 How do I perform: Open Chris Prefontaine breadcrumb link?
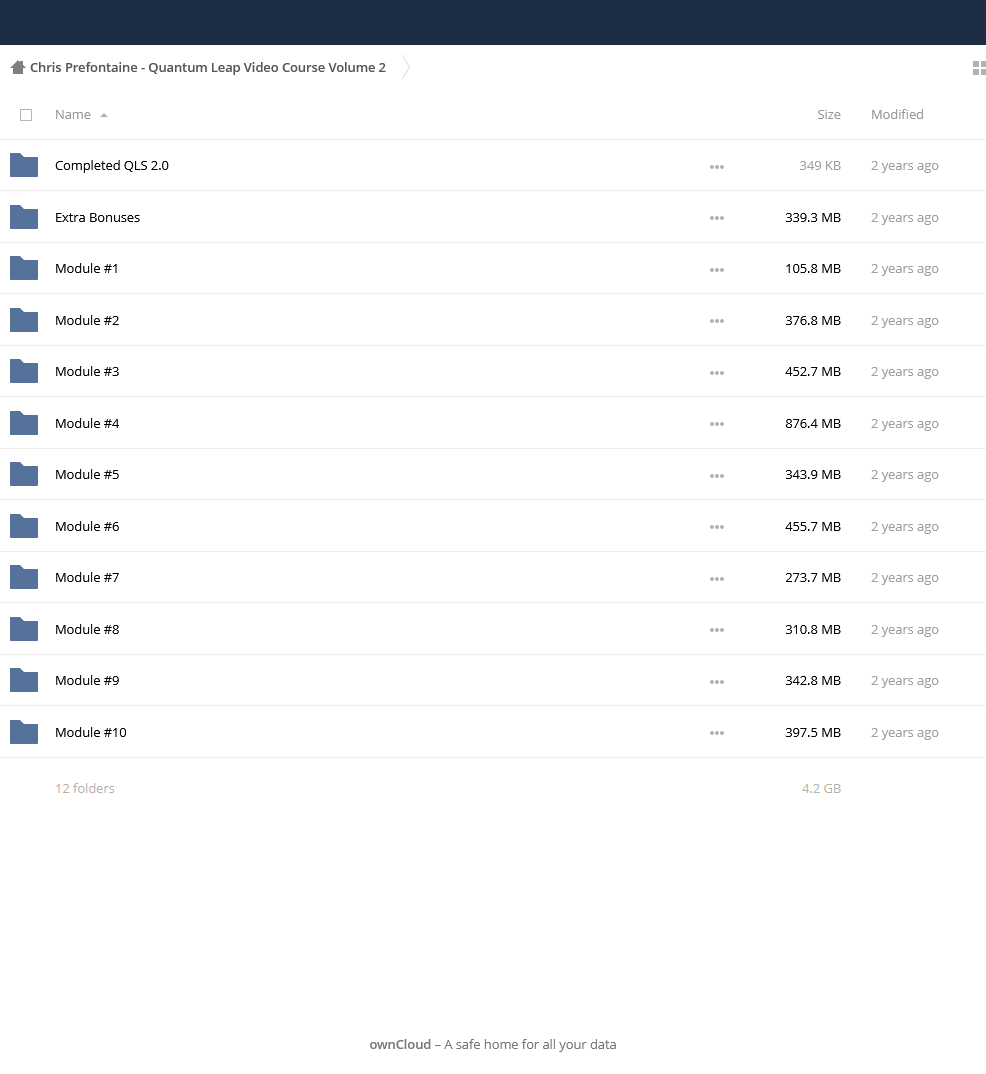pos(207,67)
